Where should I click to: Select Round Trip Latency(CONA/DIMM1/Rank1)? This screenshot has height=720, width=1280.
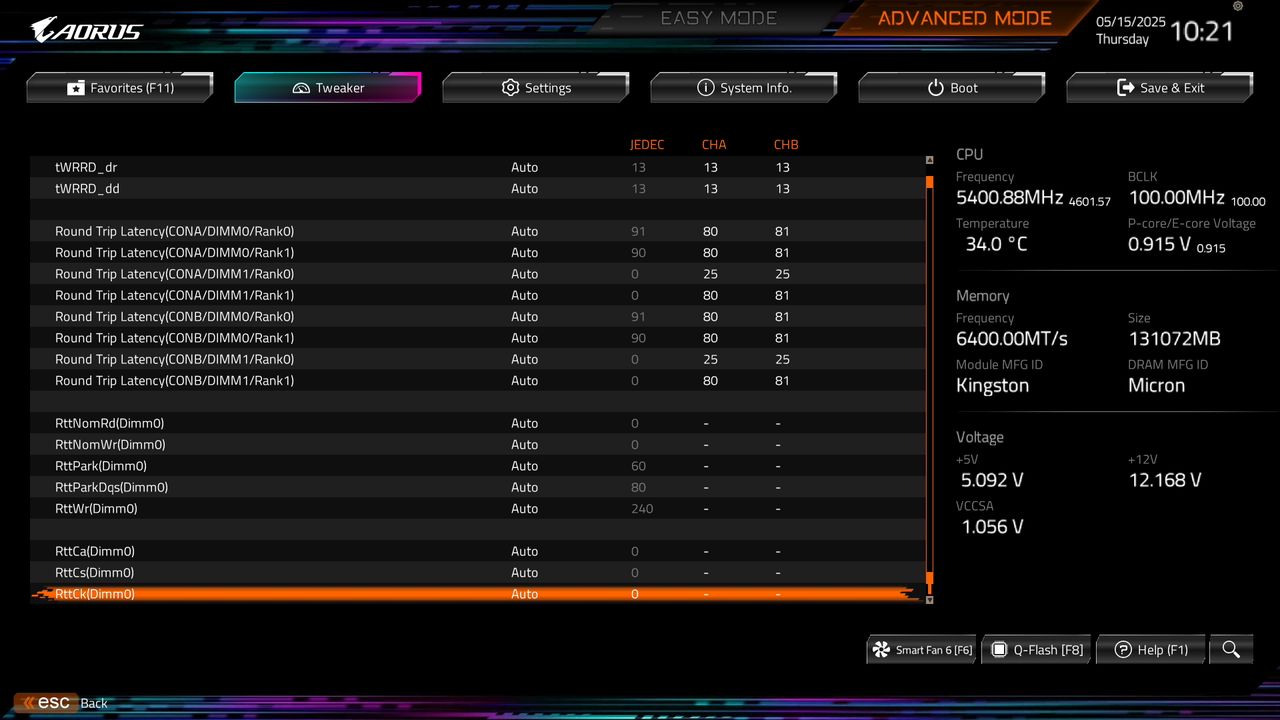point(478,295)
